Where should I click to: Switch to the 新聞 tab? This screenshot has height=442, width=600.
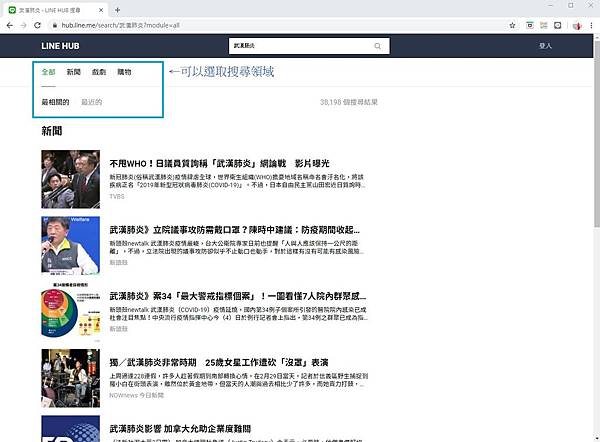[73, 72]
